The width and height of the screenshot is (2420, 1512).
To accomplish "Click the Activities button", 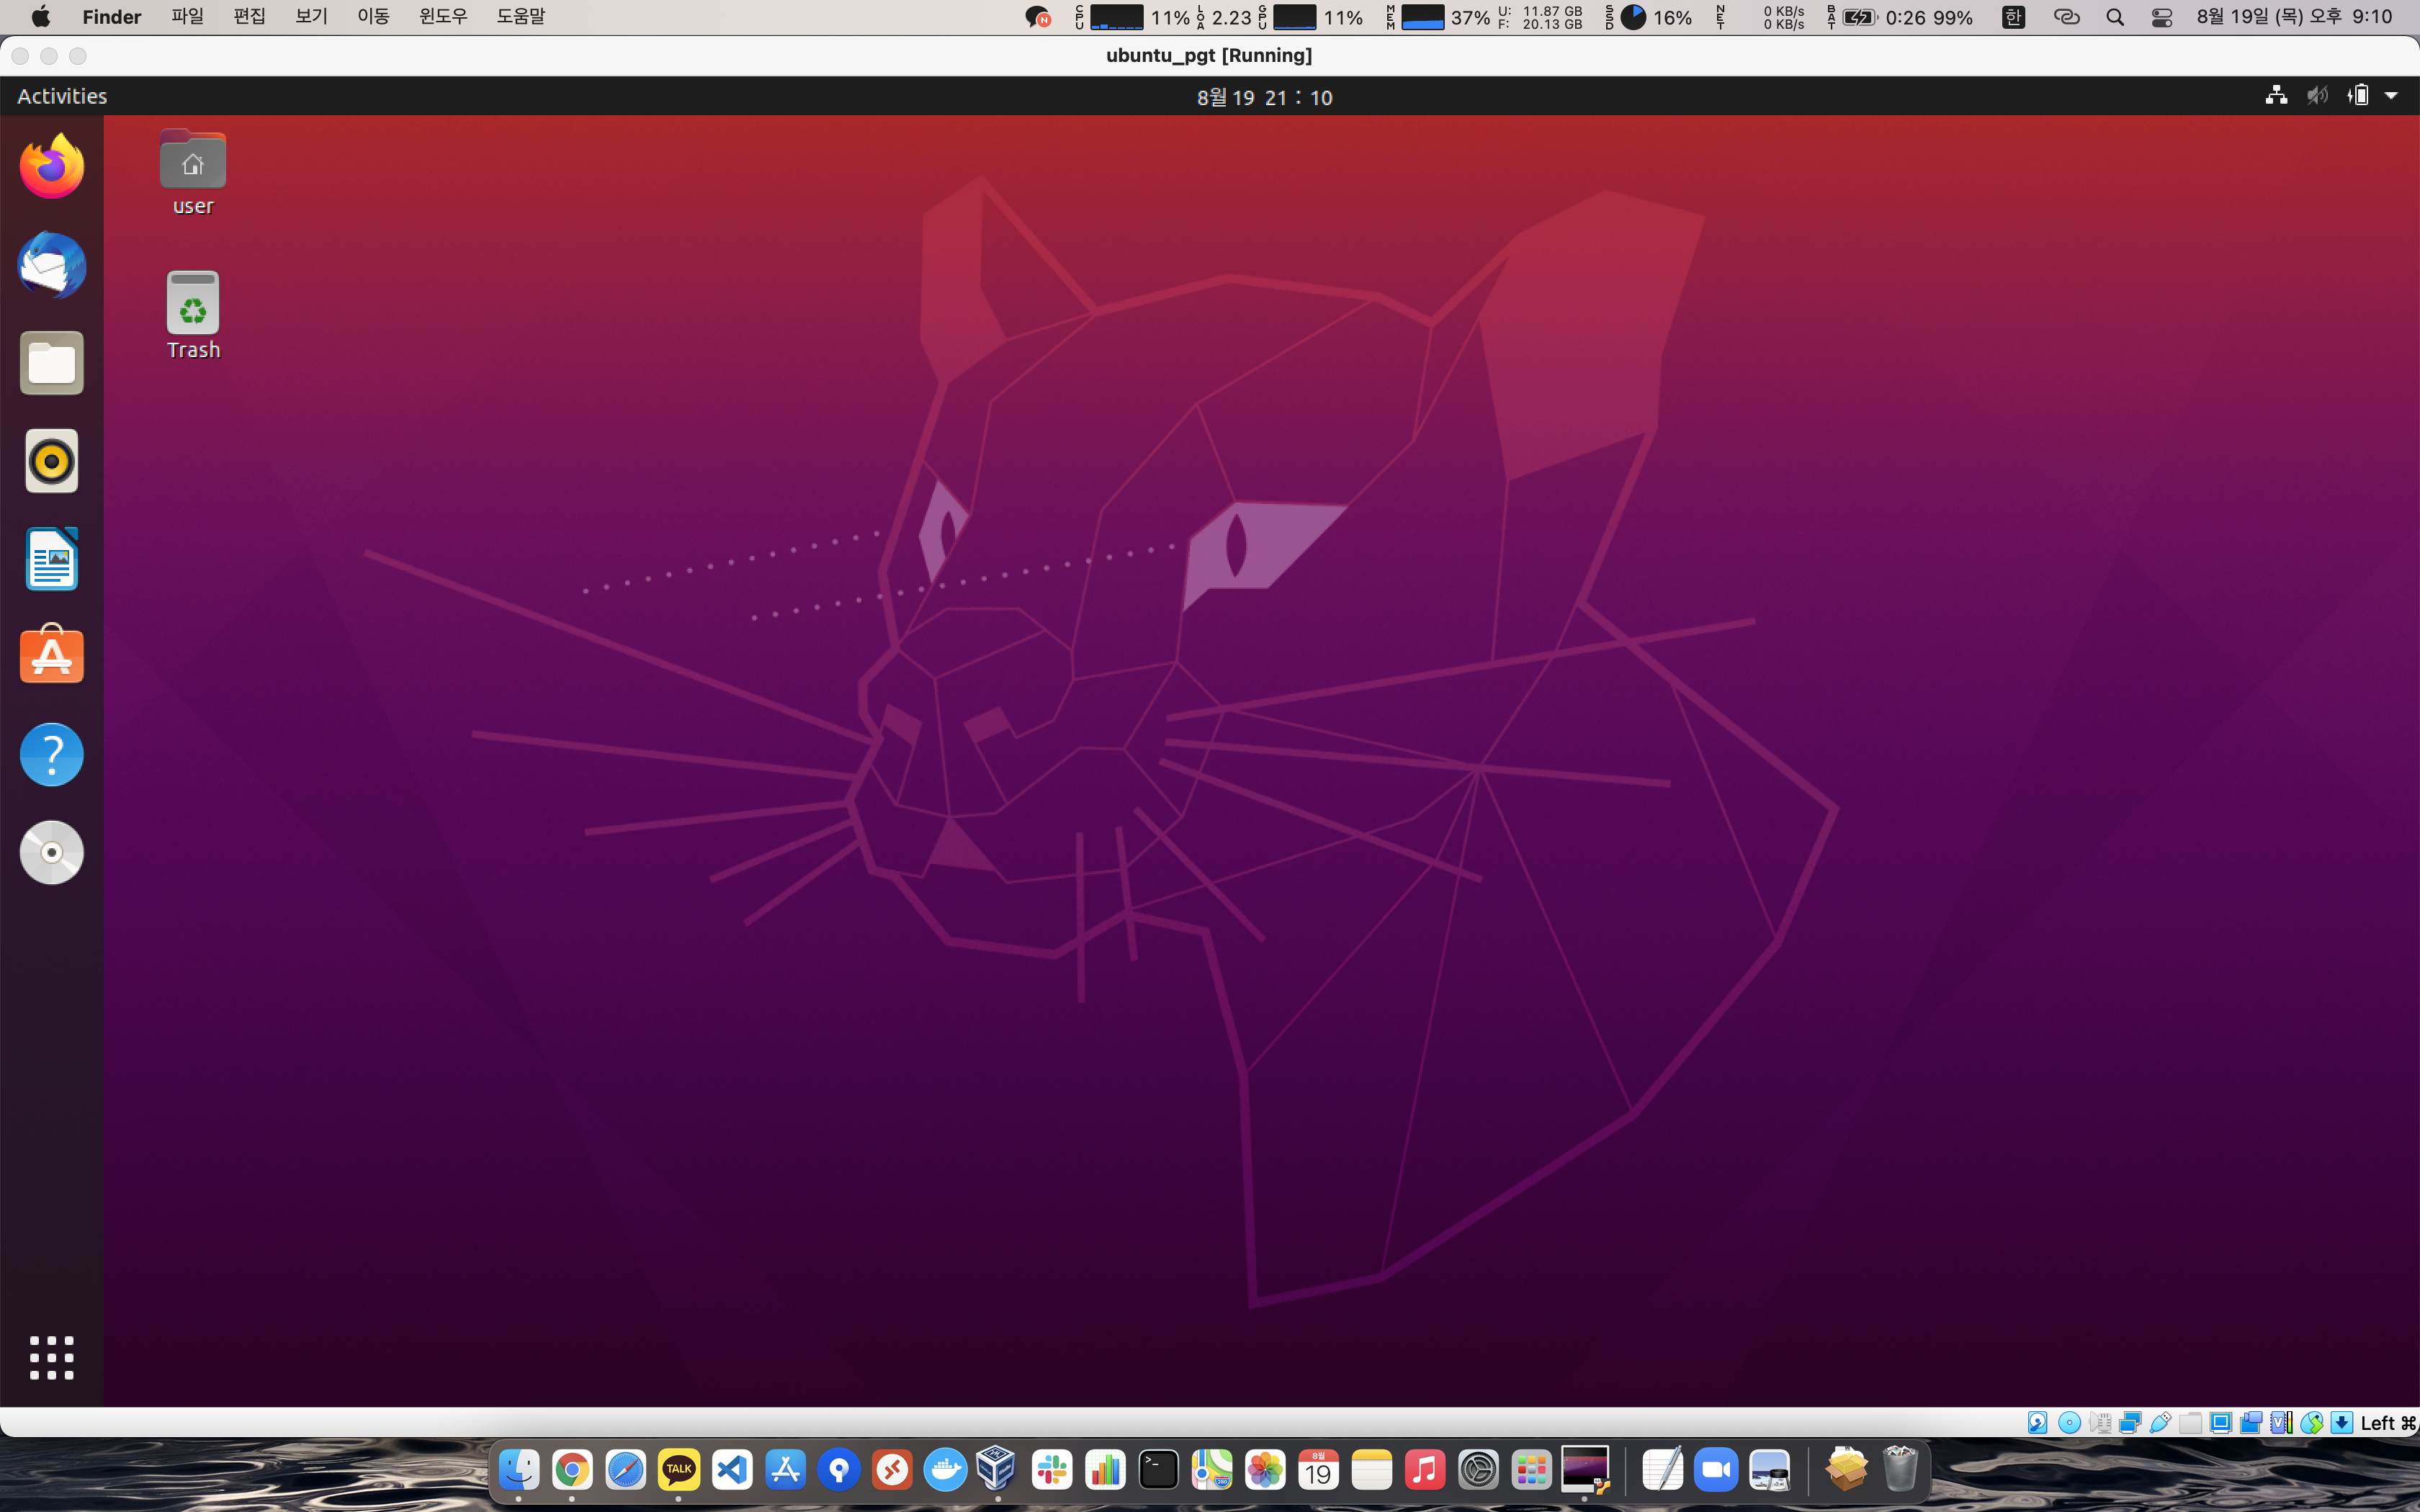I will 62,96.
